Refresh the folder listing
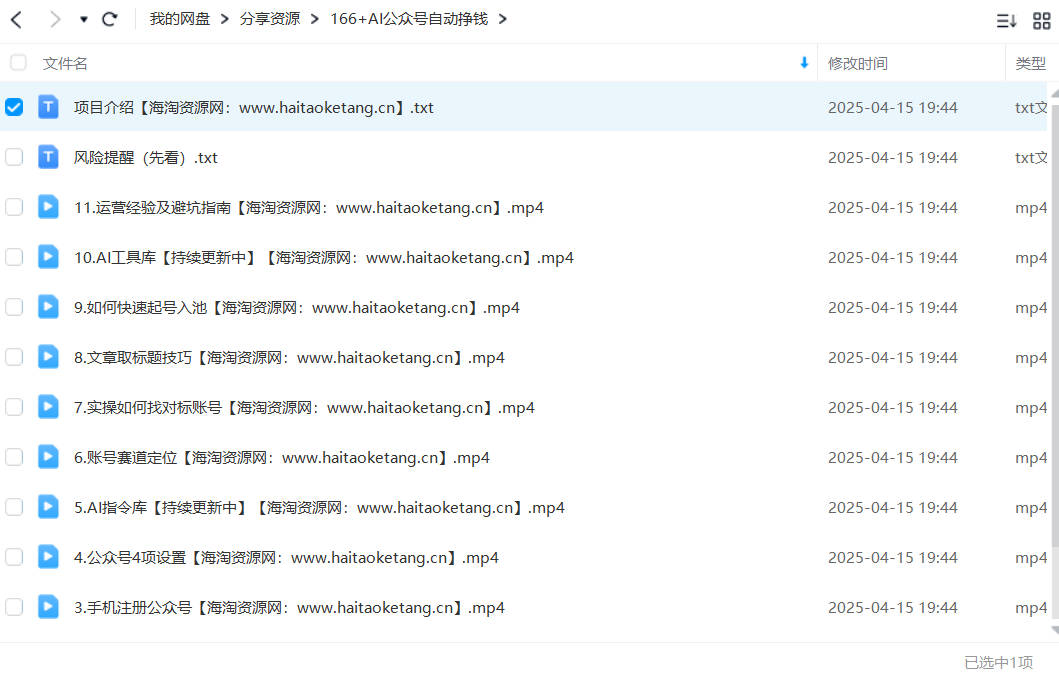 coord(109,19)
